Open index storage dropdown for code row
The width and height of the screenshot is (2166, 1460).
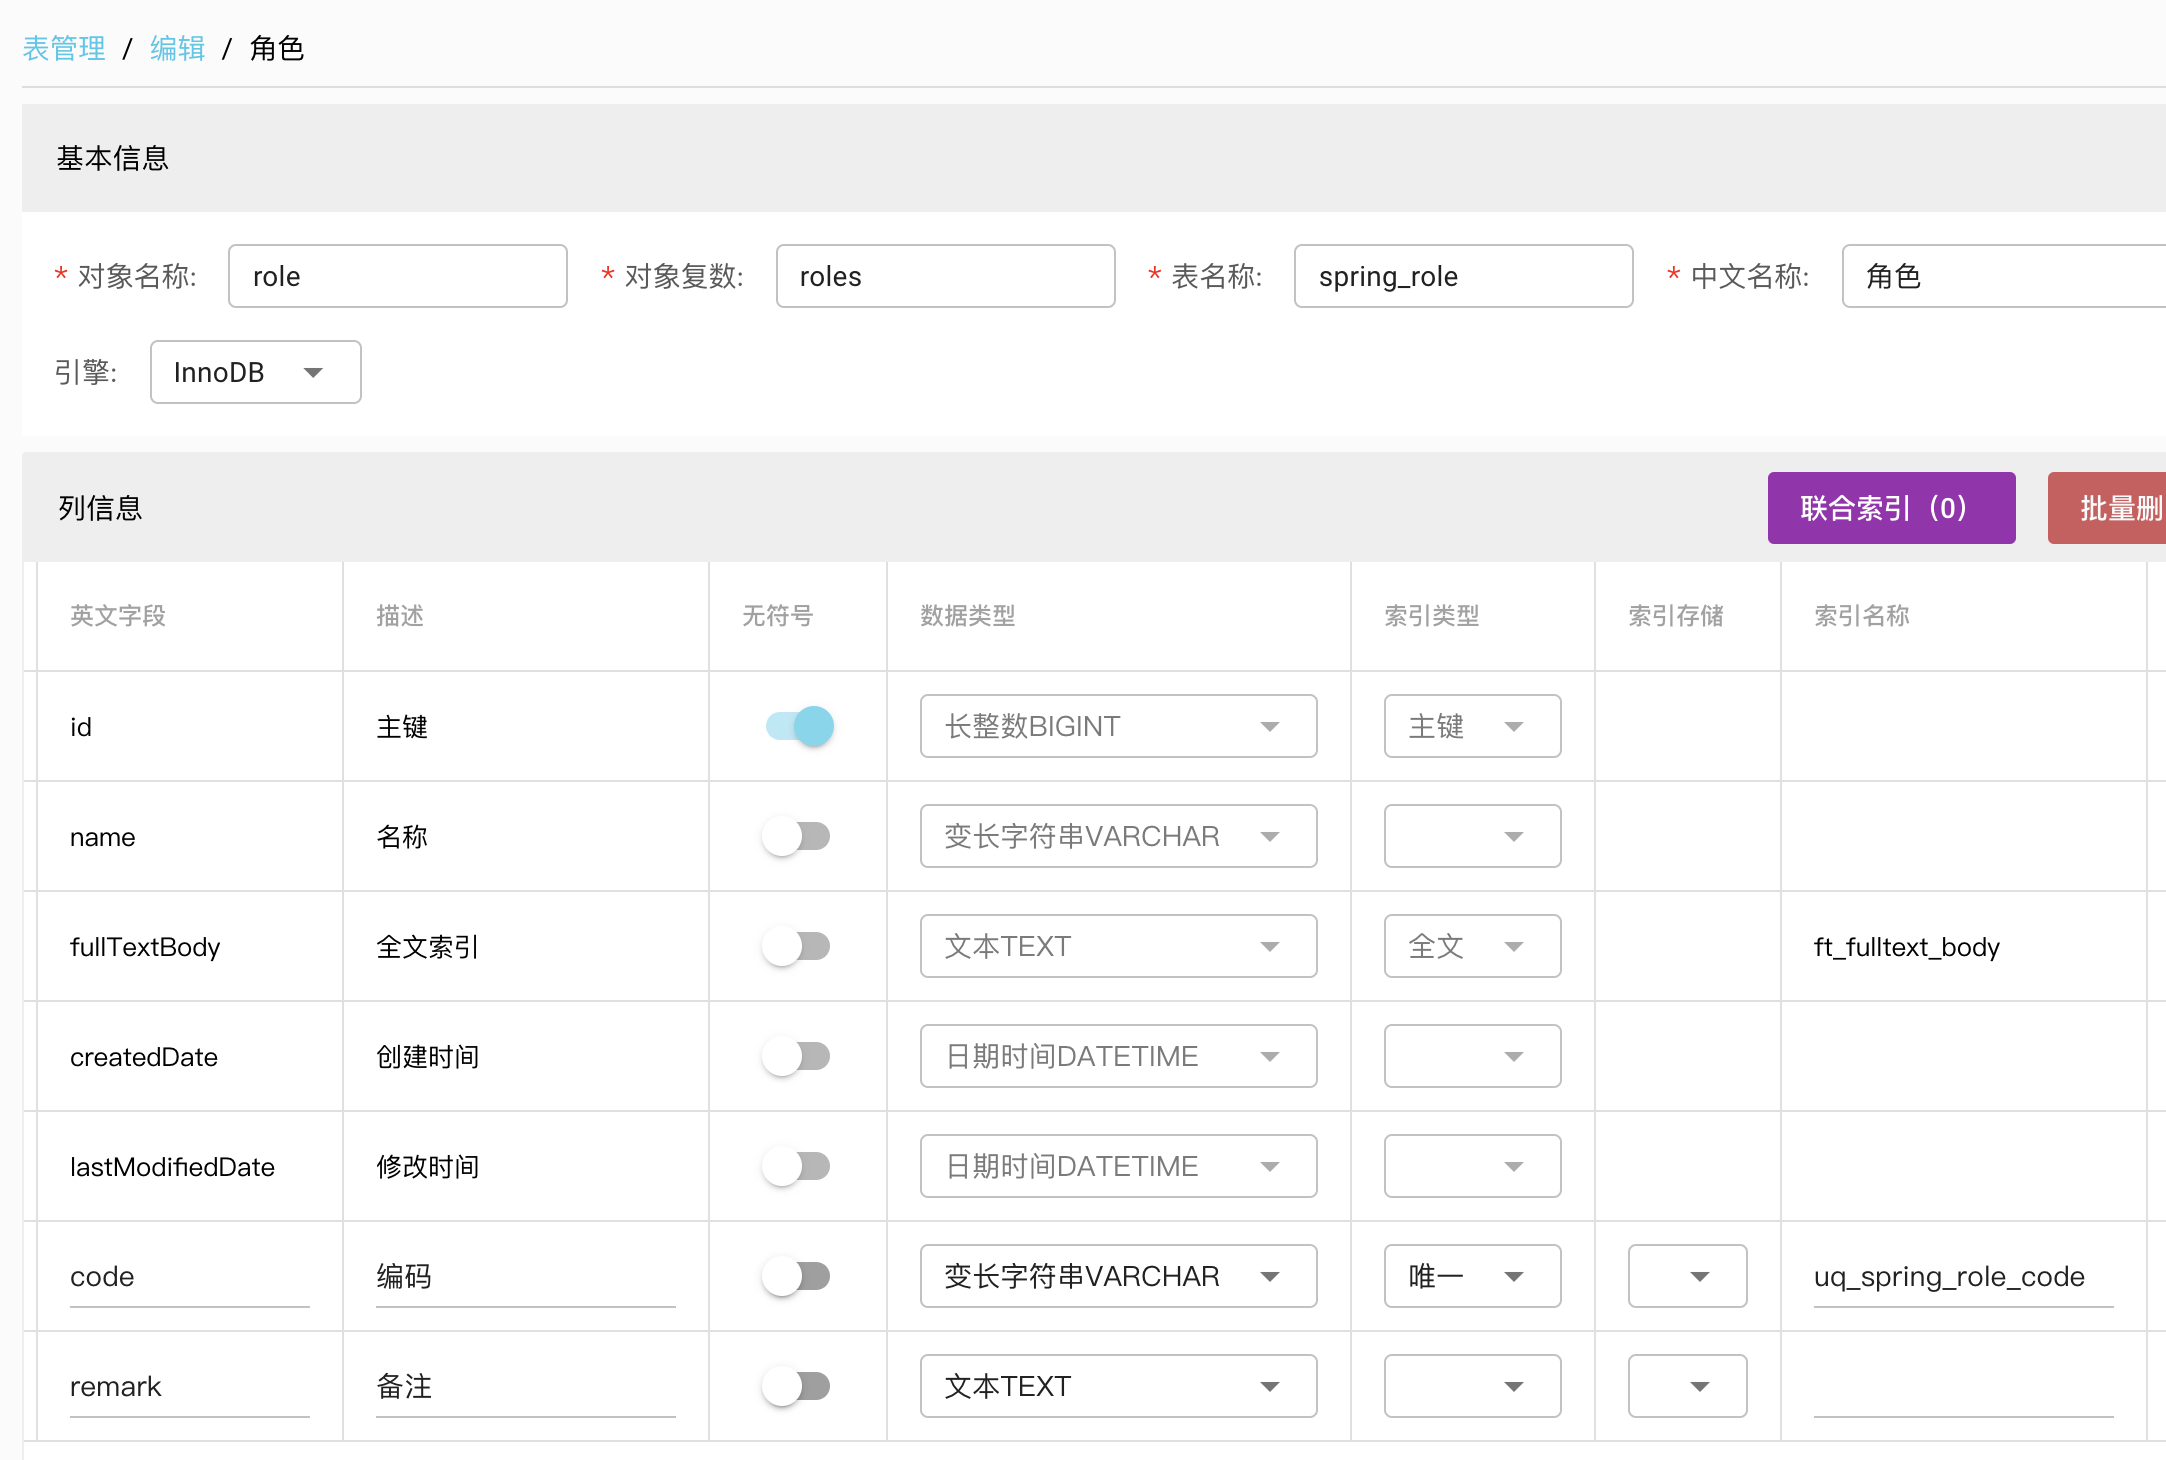coord(1686,1276)
